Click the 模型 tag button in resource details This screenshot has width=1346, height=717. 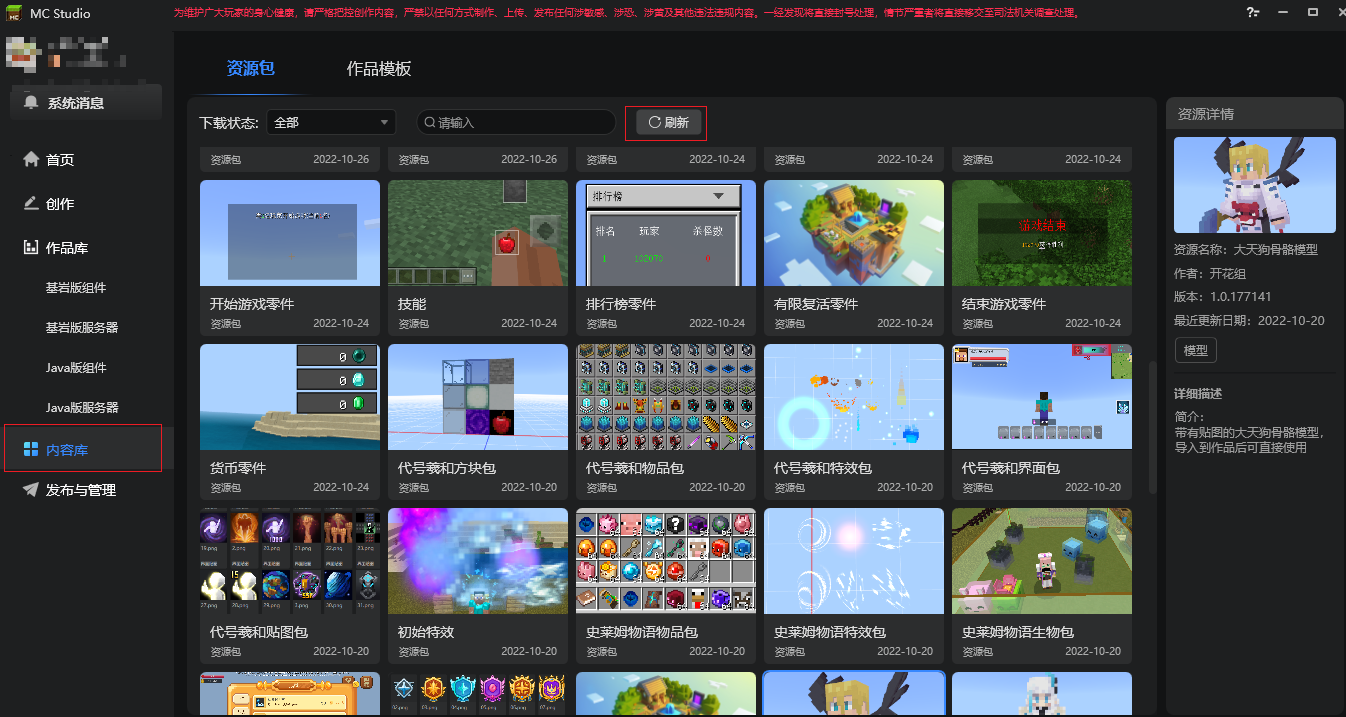[1195, 350]
